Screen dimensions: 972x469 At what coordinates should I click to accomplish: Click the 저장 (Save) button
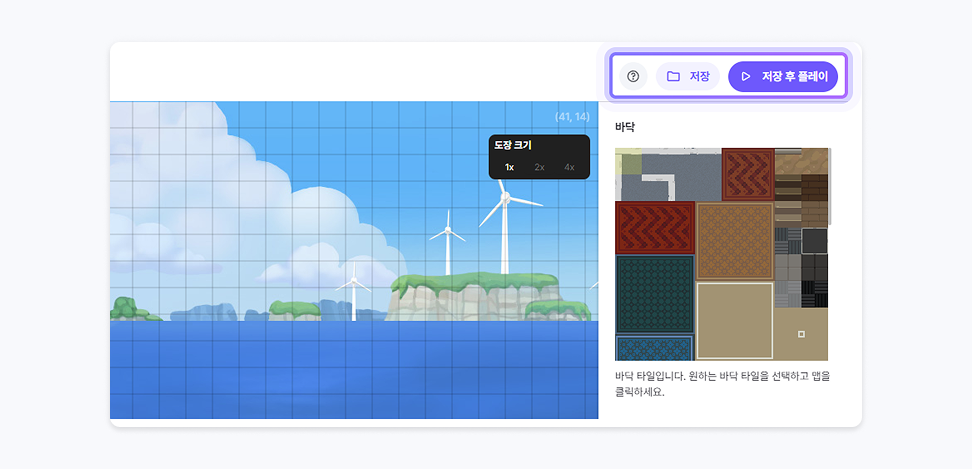pyautogui.click(x=688, y=76)
